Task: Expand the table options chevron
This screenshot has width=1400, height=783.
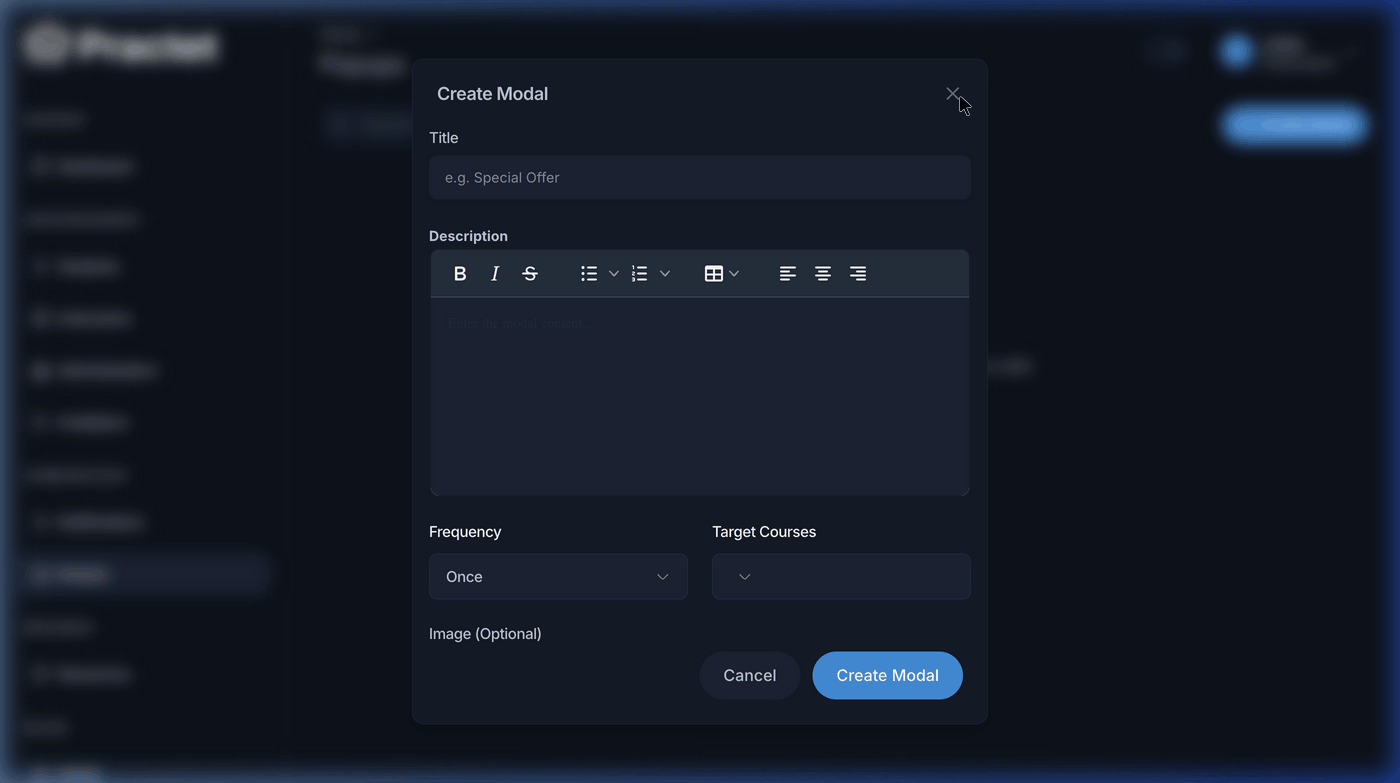Action: point(734,273)
